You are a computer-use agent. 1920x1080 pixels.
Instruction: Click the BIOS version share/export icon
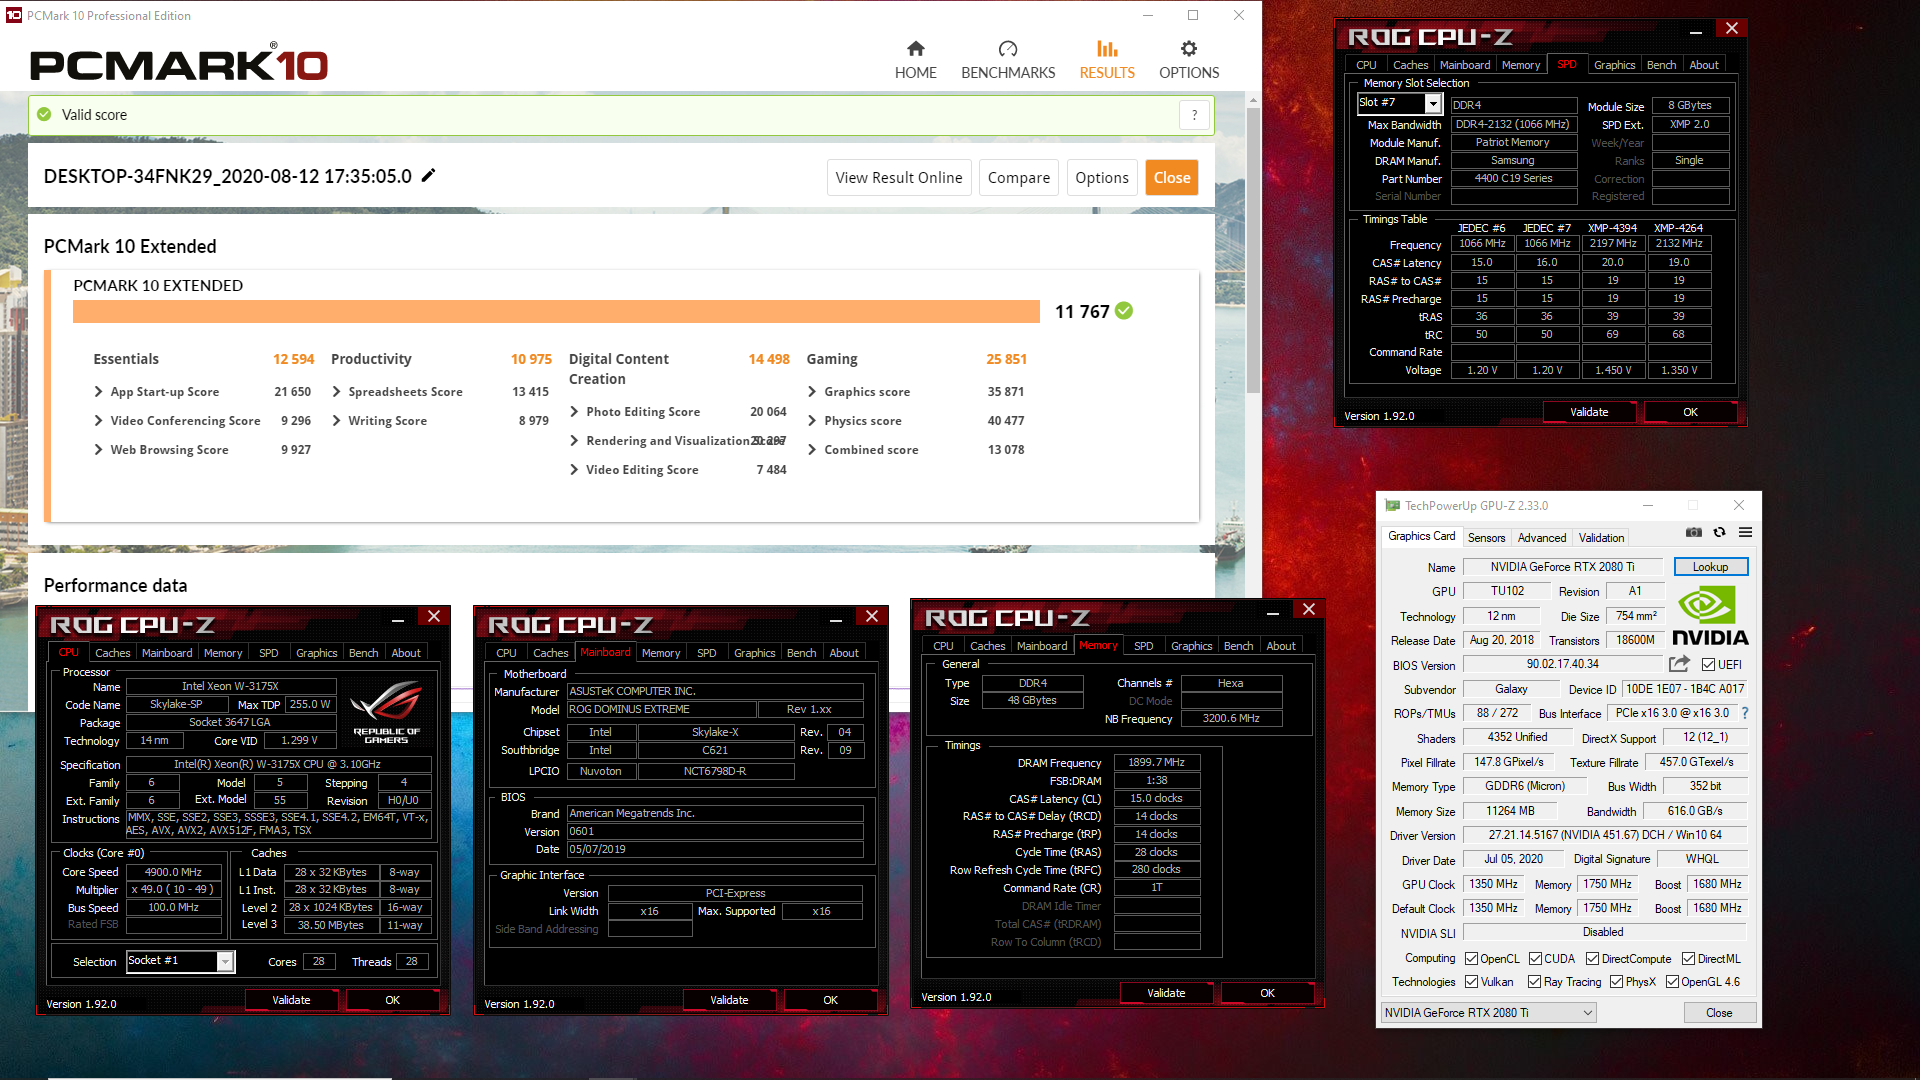[1679, 664]
